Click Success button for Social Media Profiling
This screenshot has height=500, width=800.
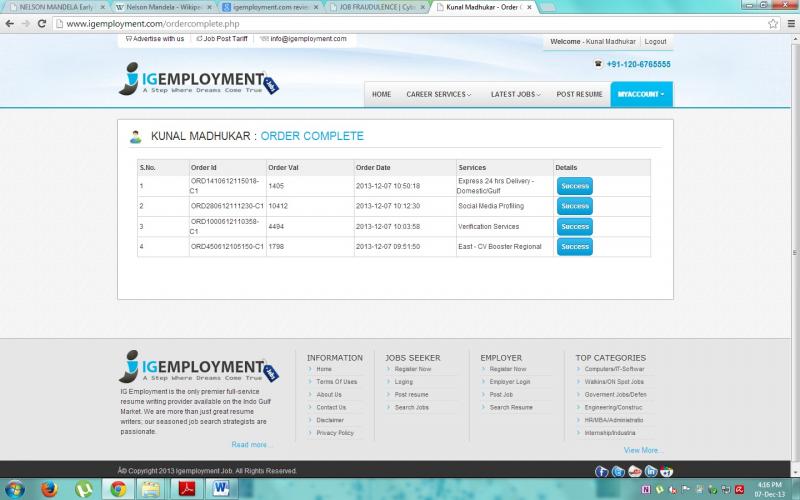(574, 206)
